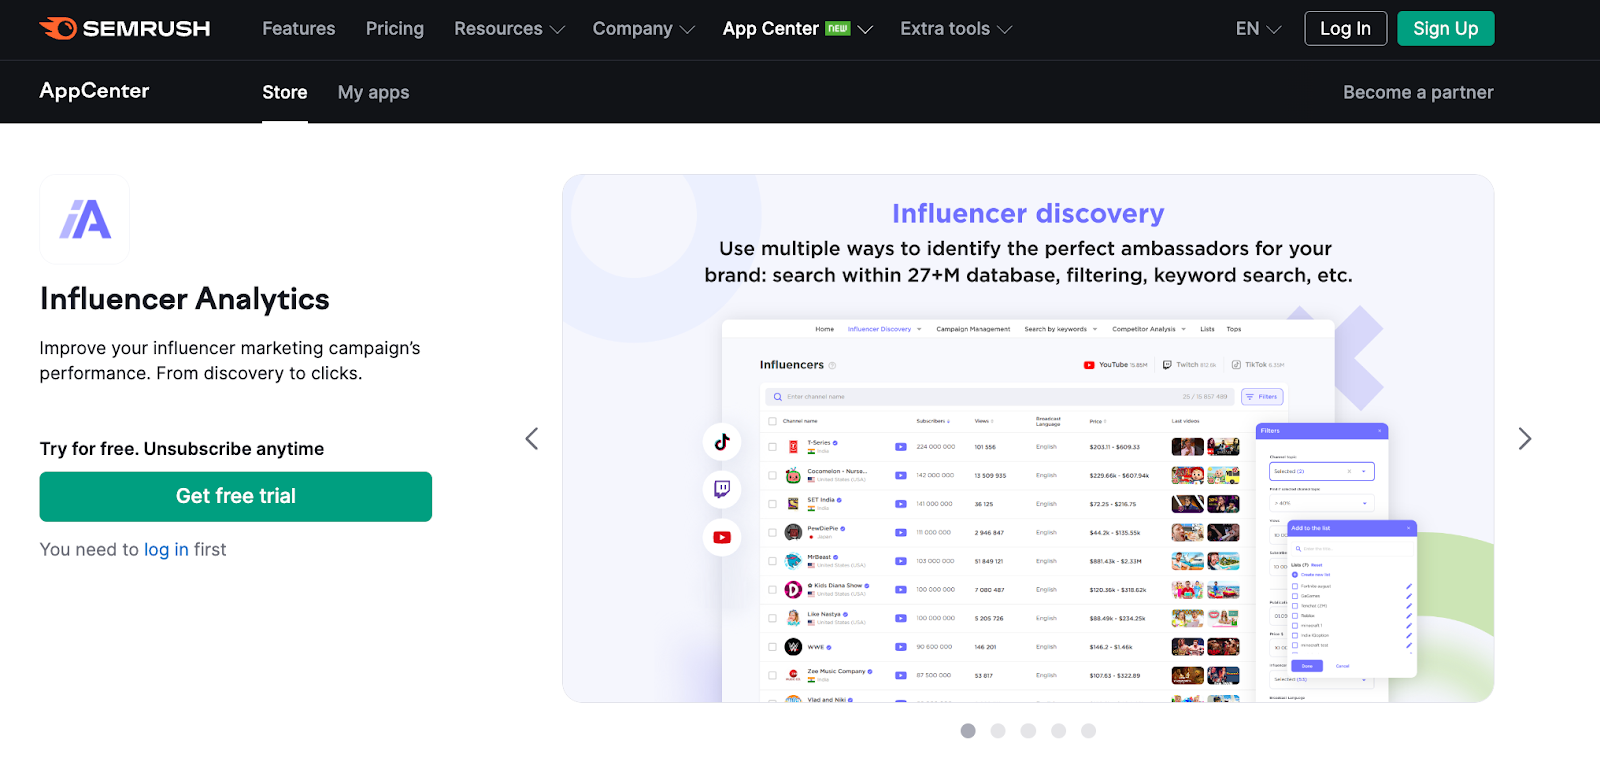Click the Influencer discovery slide heading
Viewport: 1600px width, 784px height.
coord(1028,213)
